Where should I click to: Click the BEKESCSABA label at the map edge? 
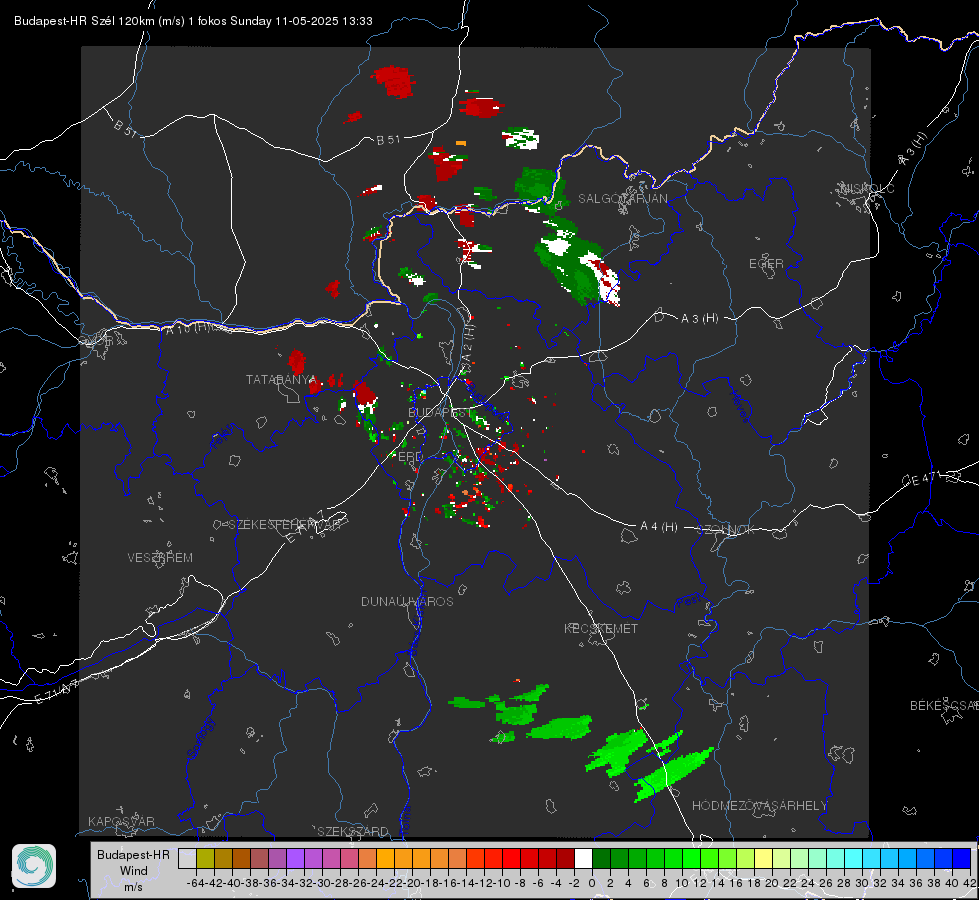tap(944, 706)
